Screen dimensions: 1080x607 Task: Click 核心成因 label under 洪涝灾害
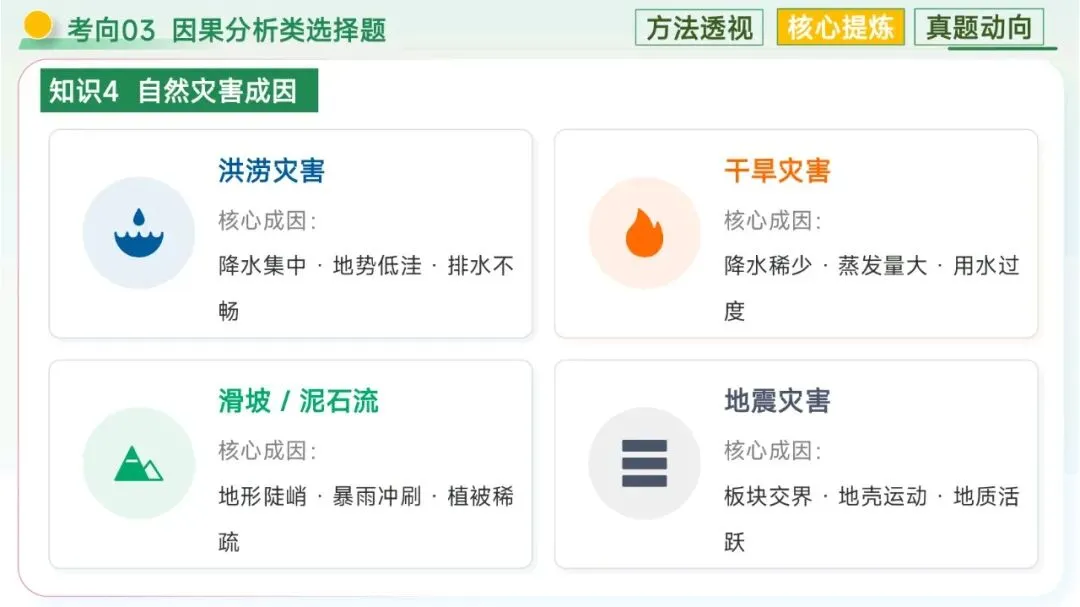coord(267,221)
